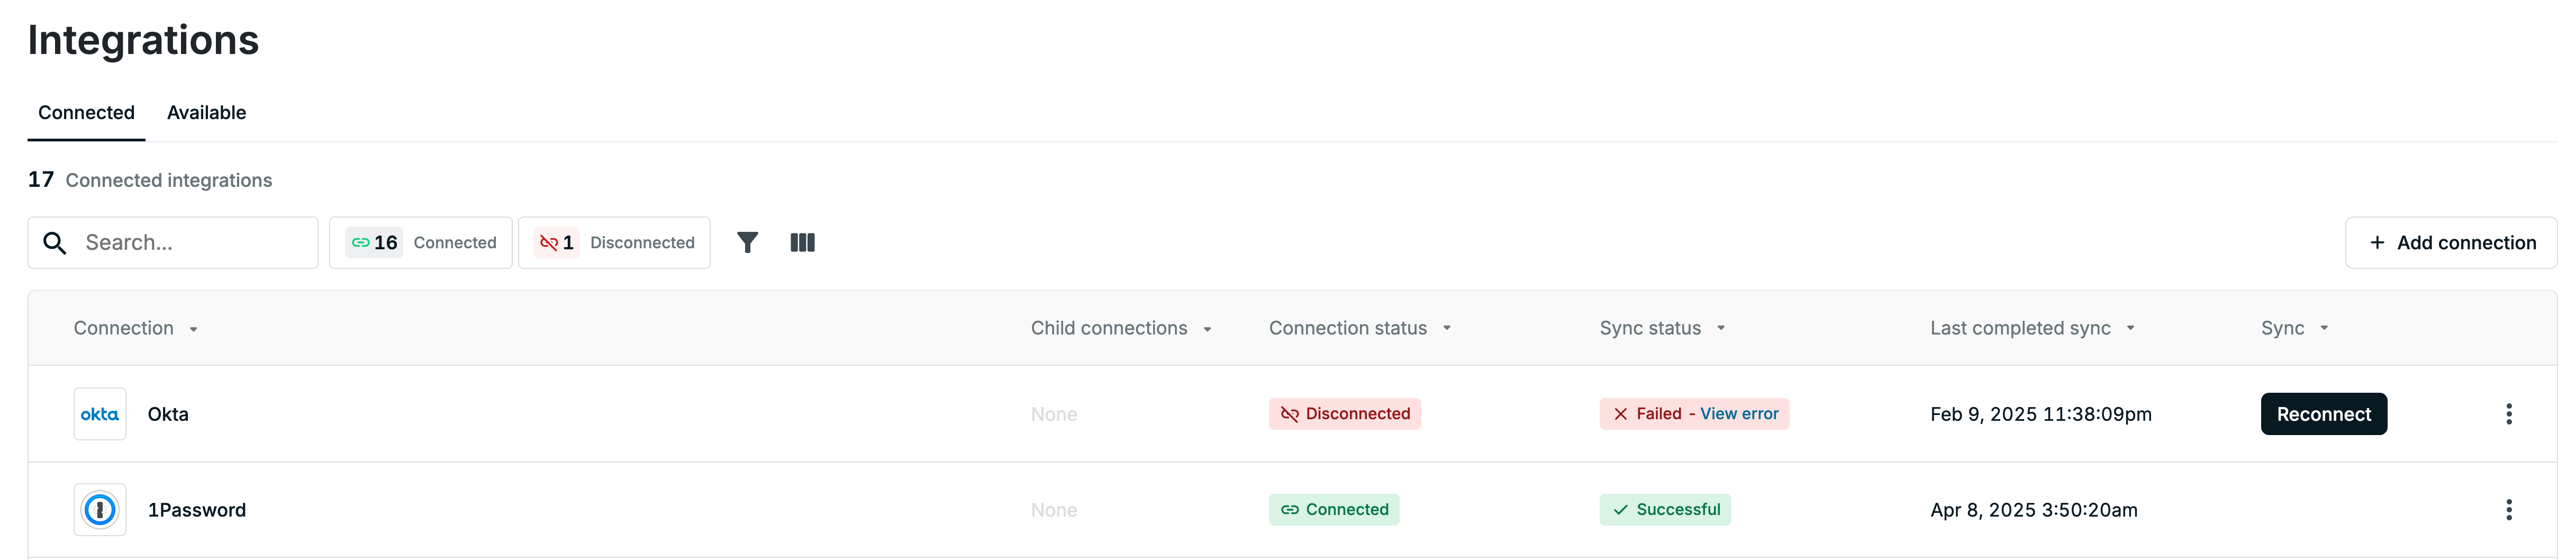Click the plus icon in Add connection
This screenshot has height=560, width=2576.
click(x=2377, y=243)
